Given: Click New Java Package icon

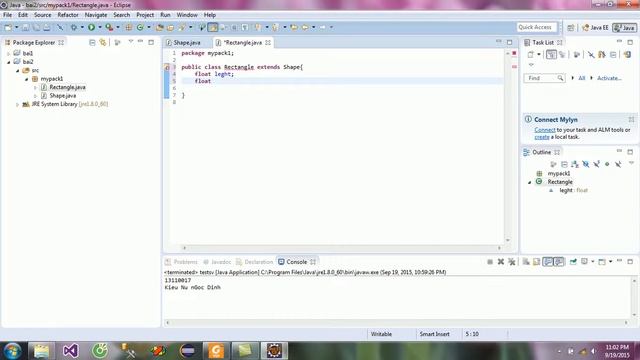Looking at the screenshot, I should 129,27.
